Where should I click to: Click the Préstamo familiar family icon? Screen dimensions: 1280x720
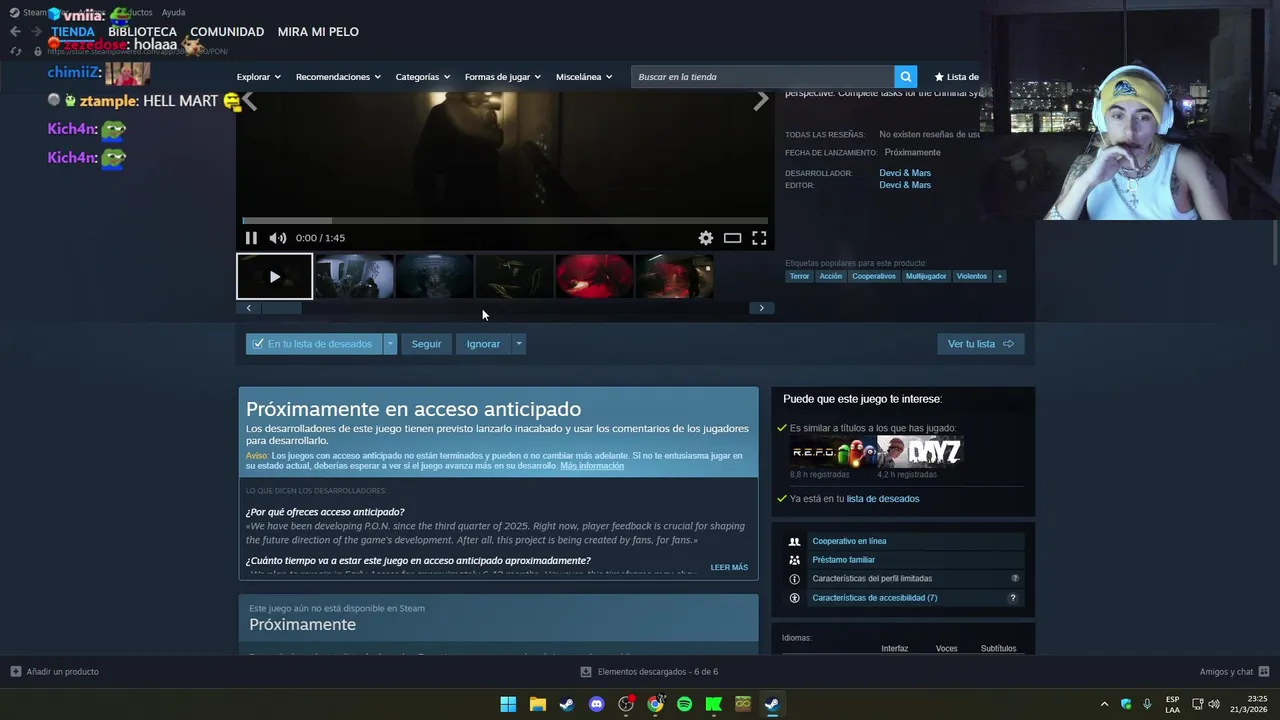(x=795, y=560)
